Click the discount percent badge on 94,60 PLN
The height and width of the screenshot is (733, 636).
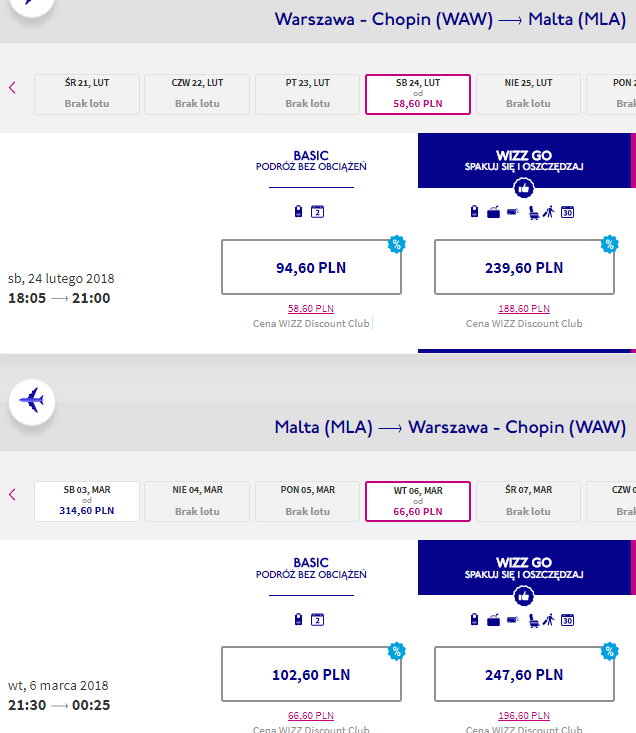(397, 244)
